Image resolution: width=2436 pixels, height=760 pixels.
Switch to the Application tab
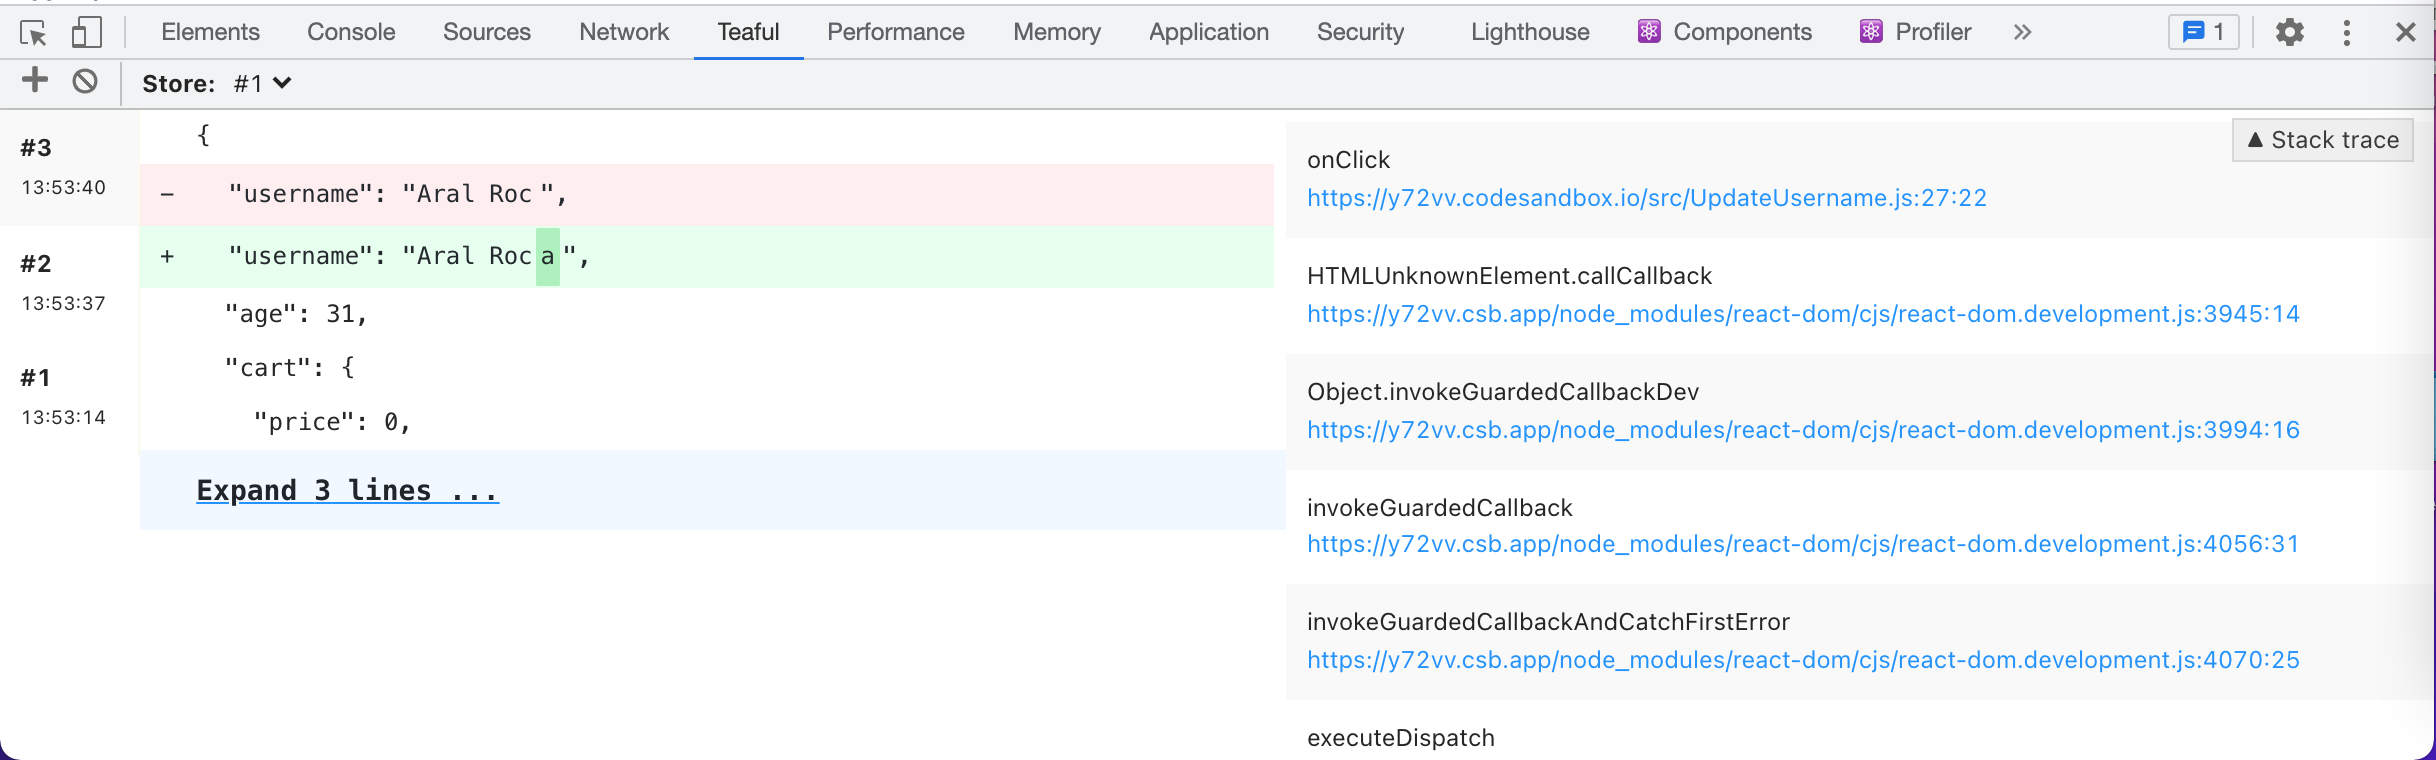point(1209,32)
